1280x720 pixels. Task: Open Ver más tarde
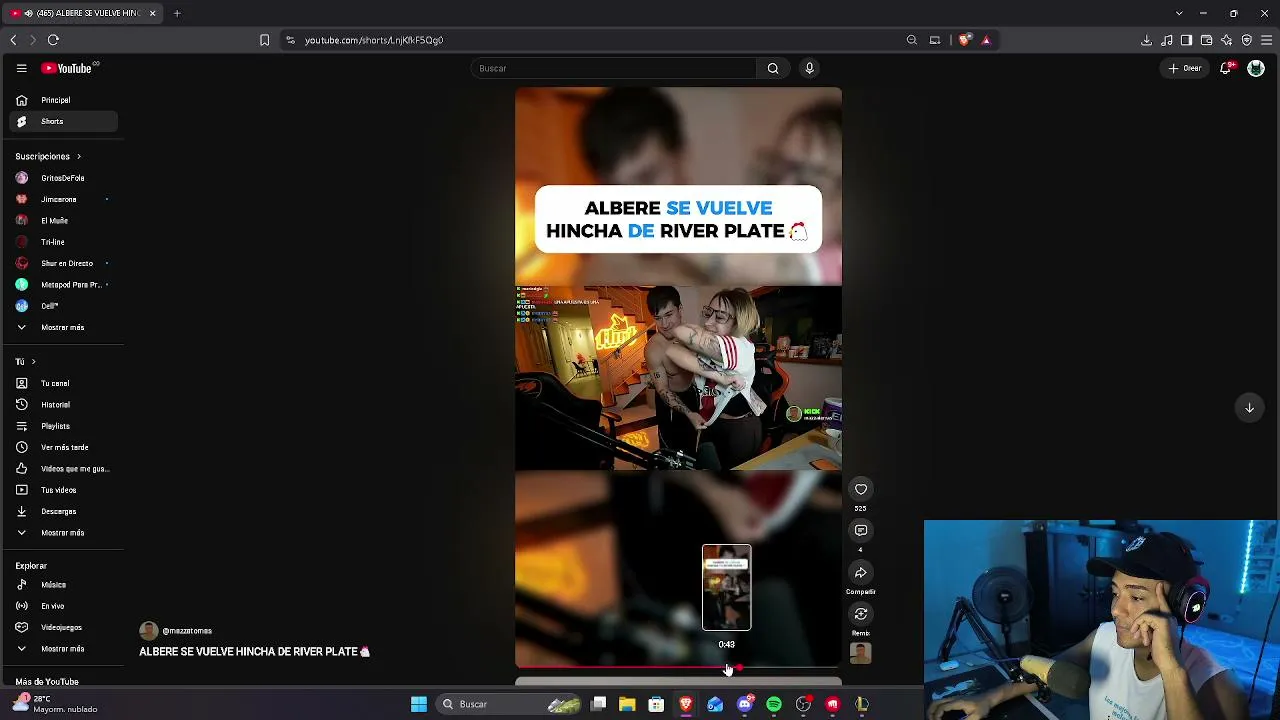point(64,447)
